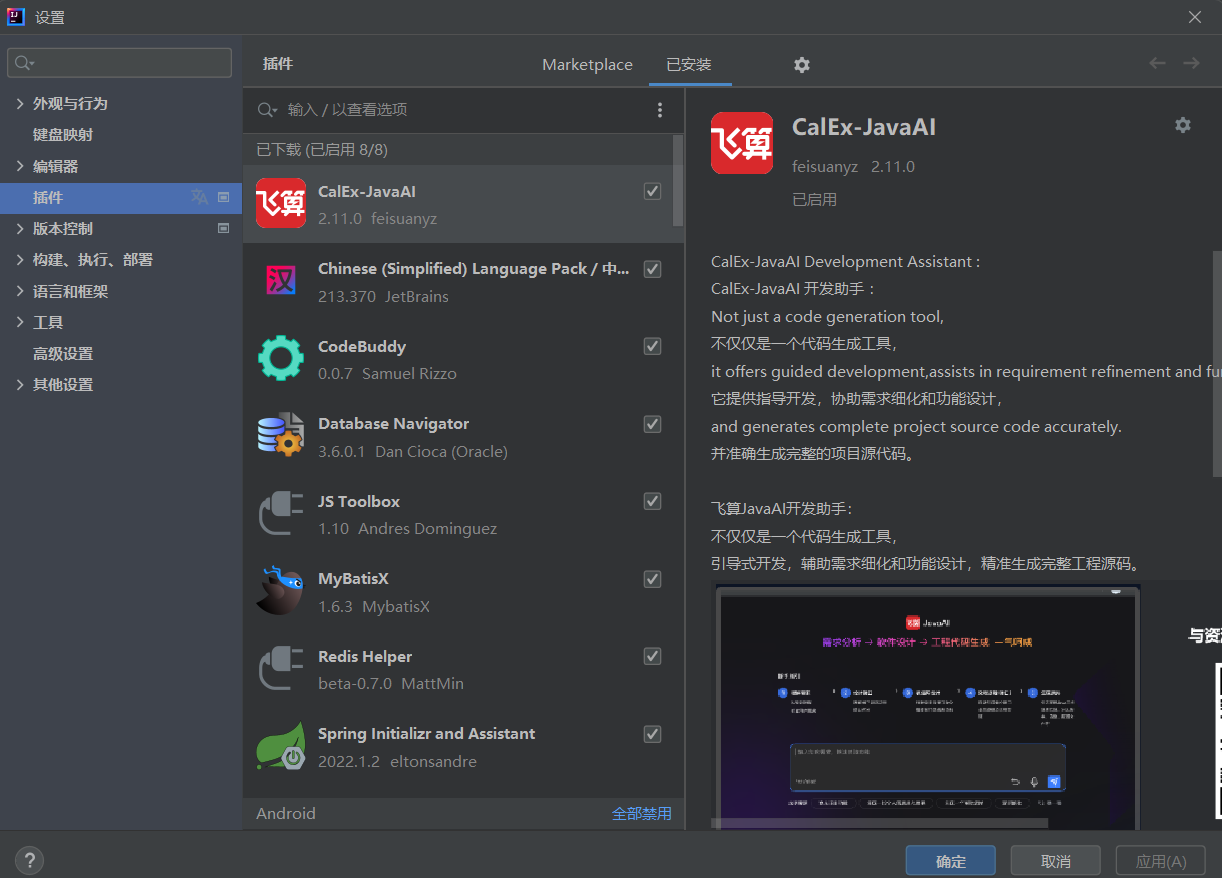Open plugin settings gear next to 已安装 tab

[x=801, y=64]
